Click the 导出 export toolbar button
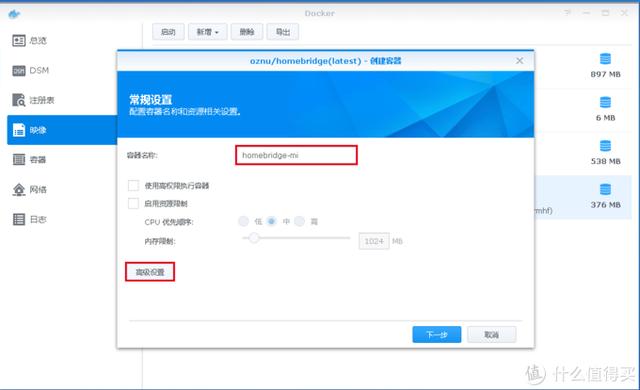Image resolution: width=640 pixels, height=390 pixels. [x=282, y=32]
